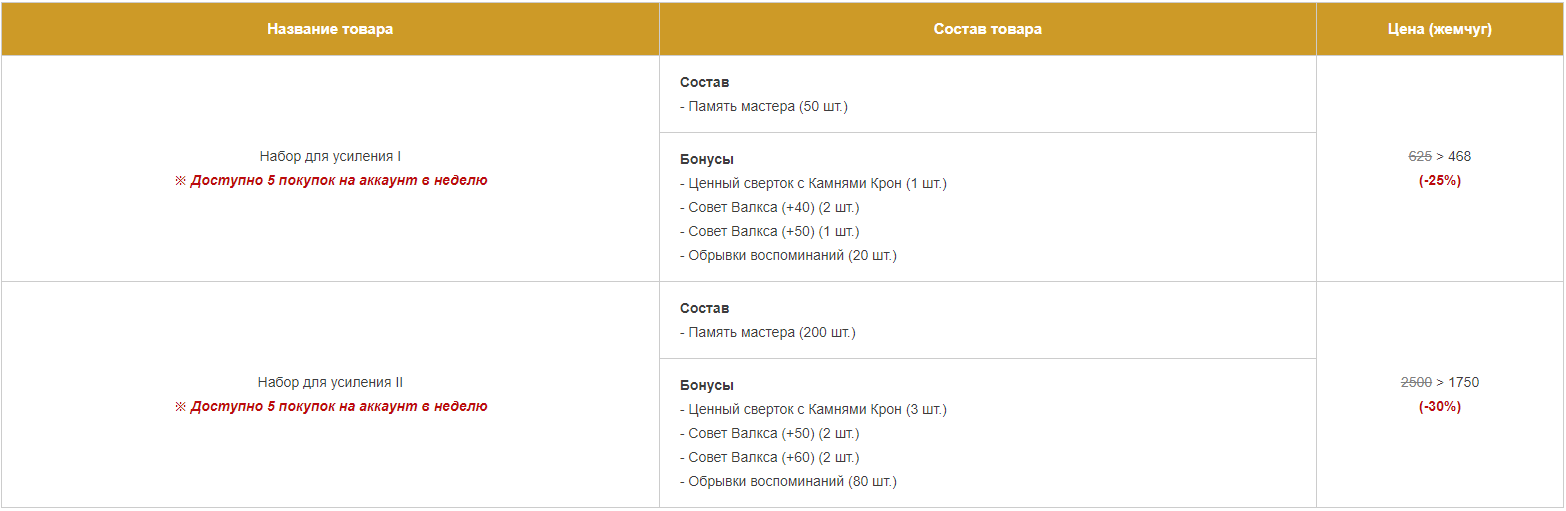Select the "Набор для усиления II" product name

pos(330,382)
